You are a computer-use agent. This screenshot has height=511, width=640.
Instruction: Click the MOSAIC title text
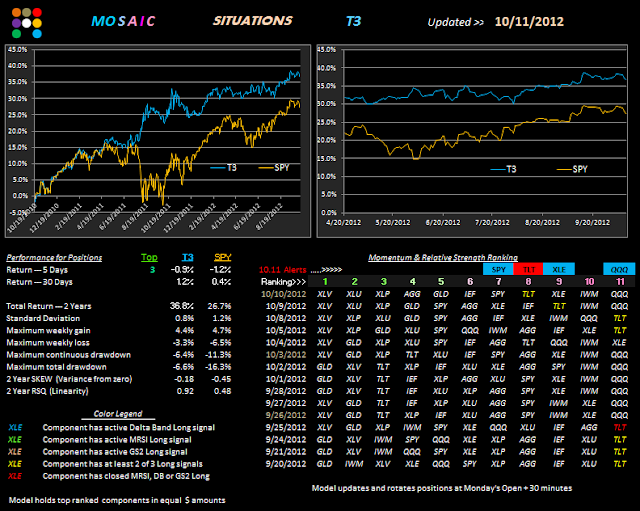(x=123, y=21)
